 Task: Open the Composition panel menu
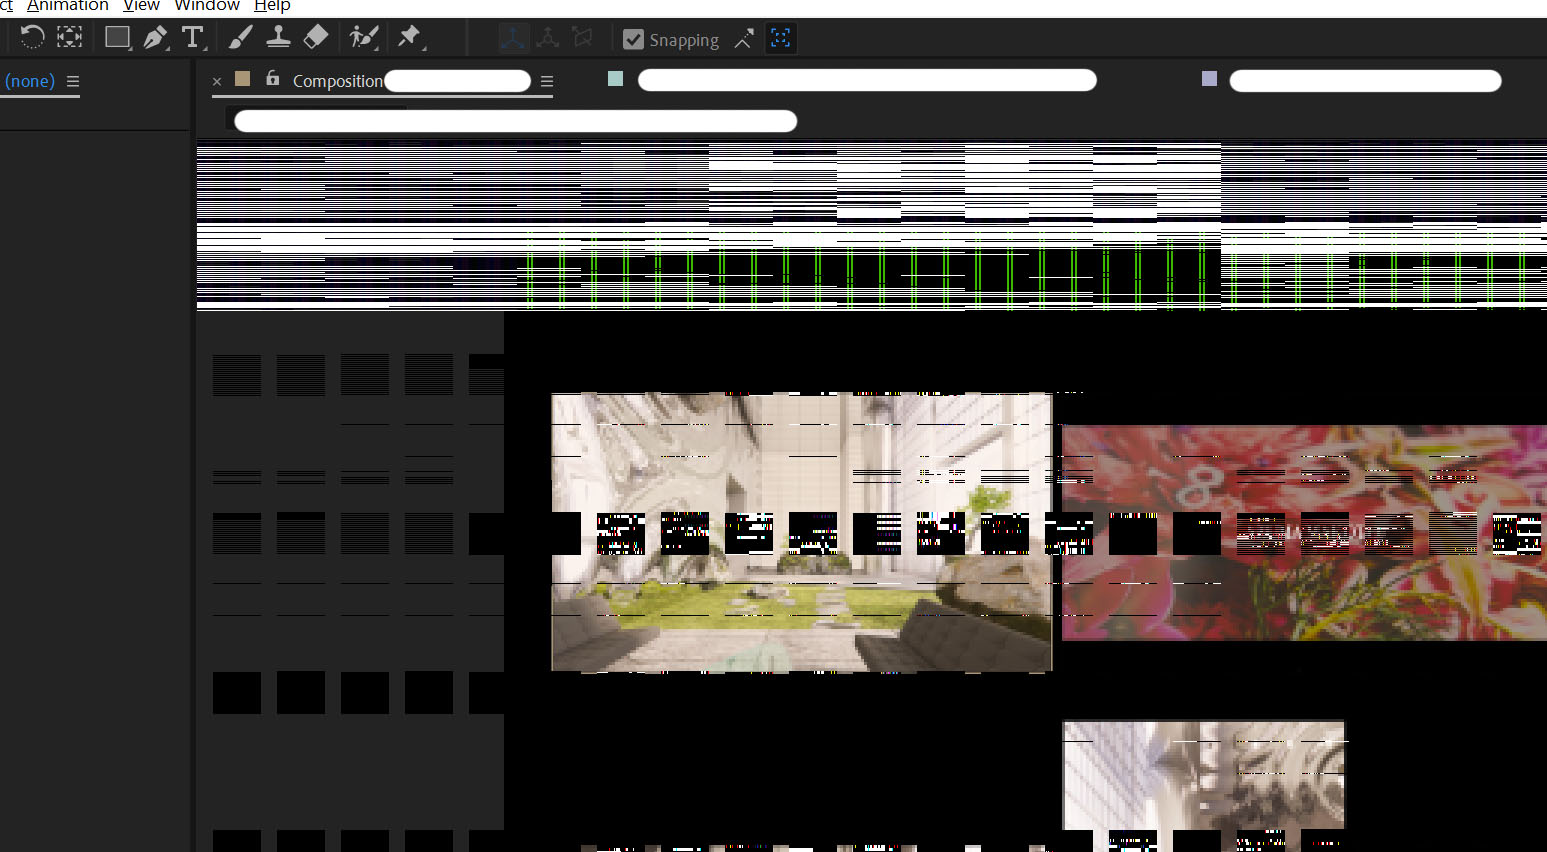(x=546, y=81)
